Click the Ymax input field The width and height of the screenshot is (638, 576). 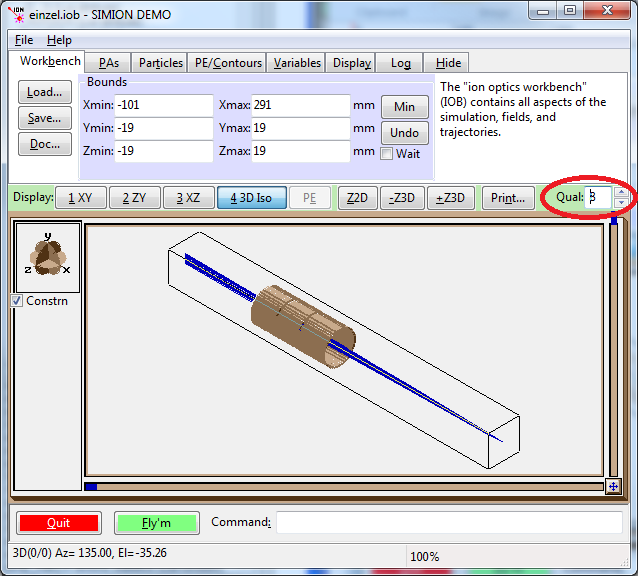pyautogui.click(x=301, y=128)
